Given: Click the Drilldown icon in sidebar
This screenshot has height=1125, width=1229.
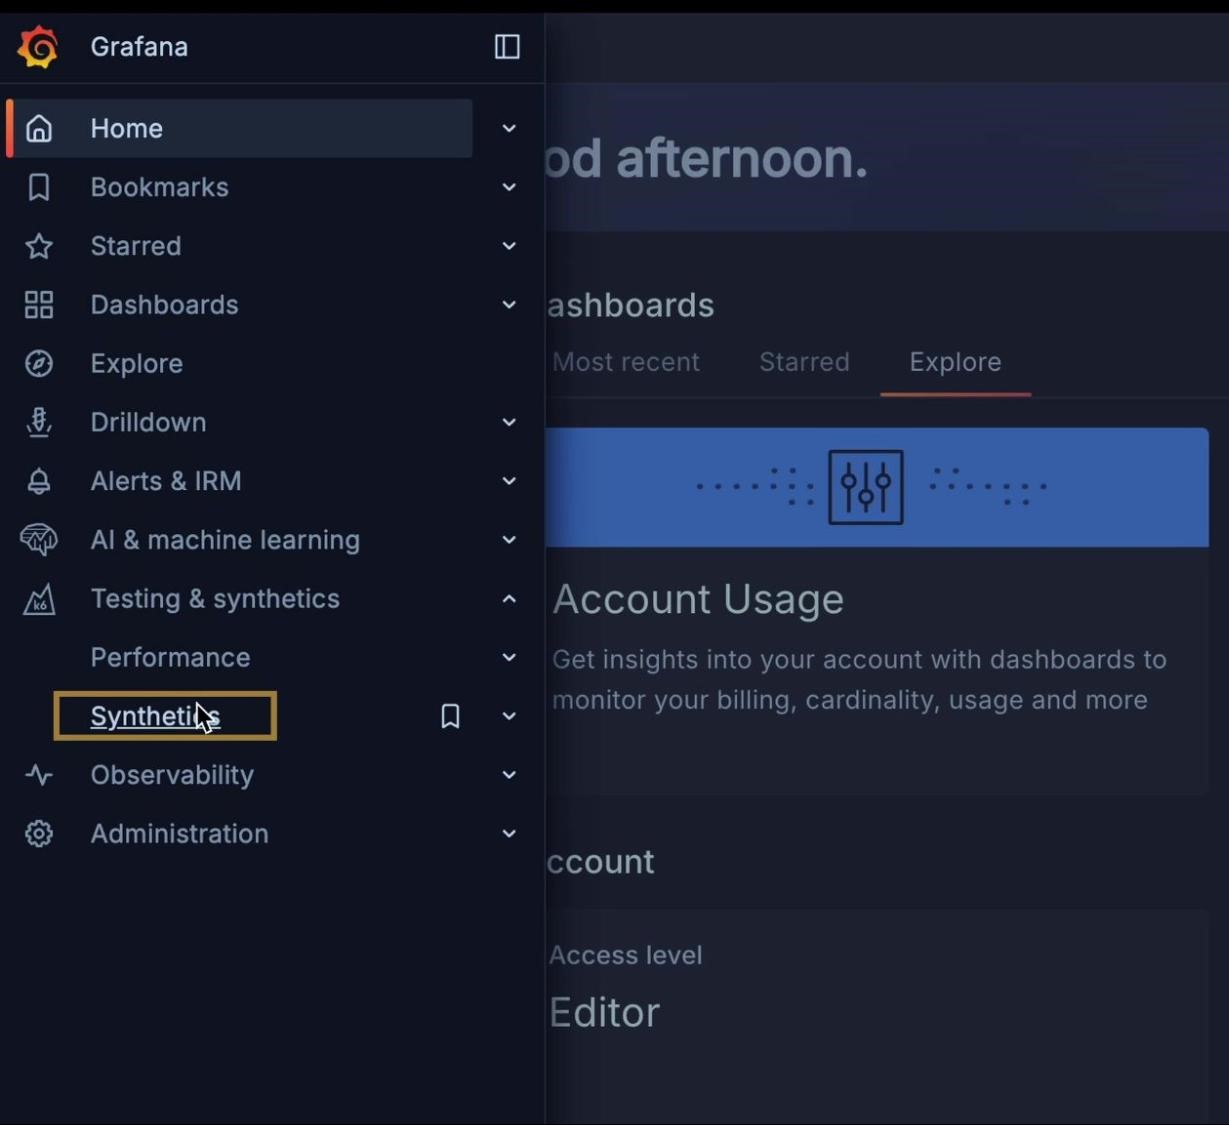Looking at the screenshot, I should (x=39, y=423).
